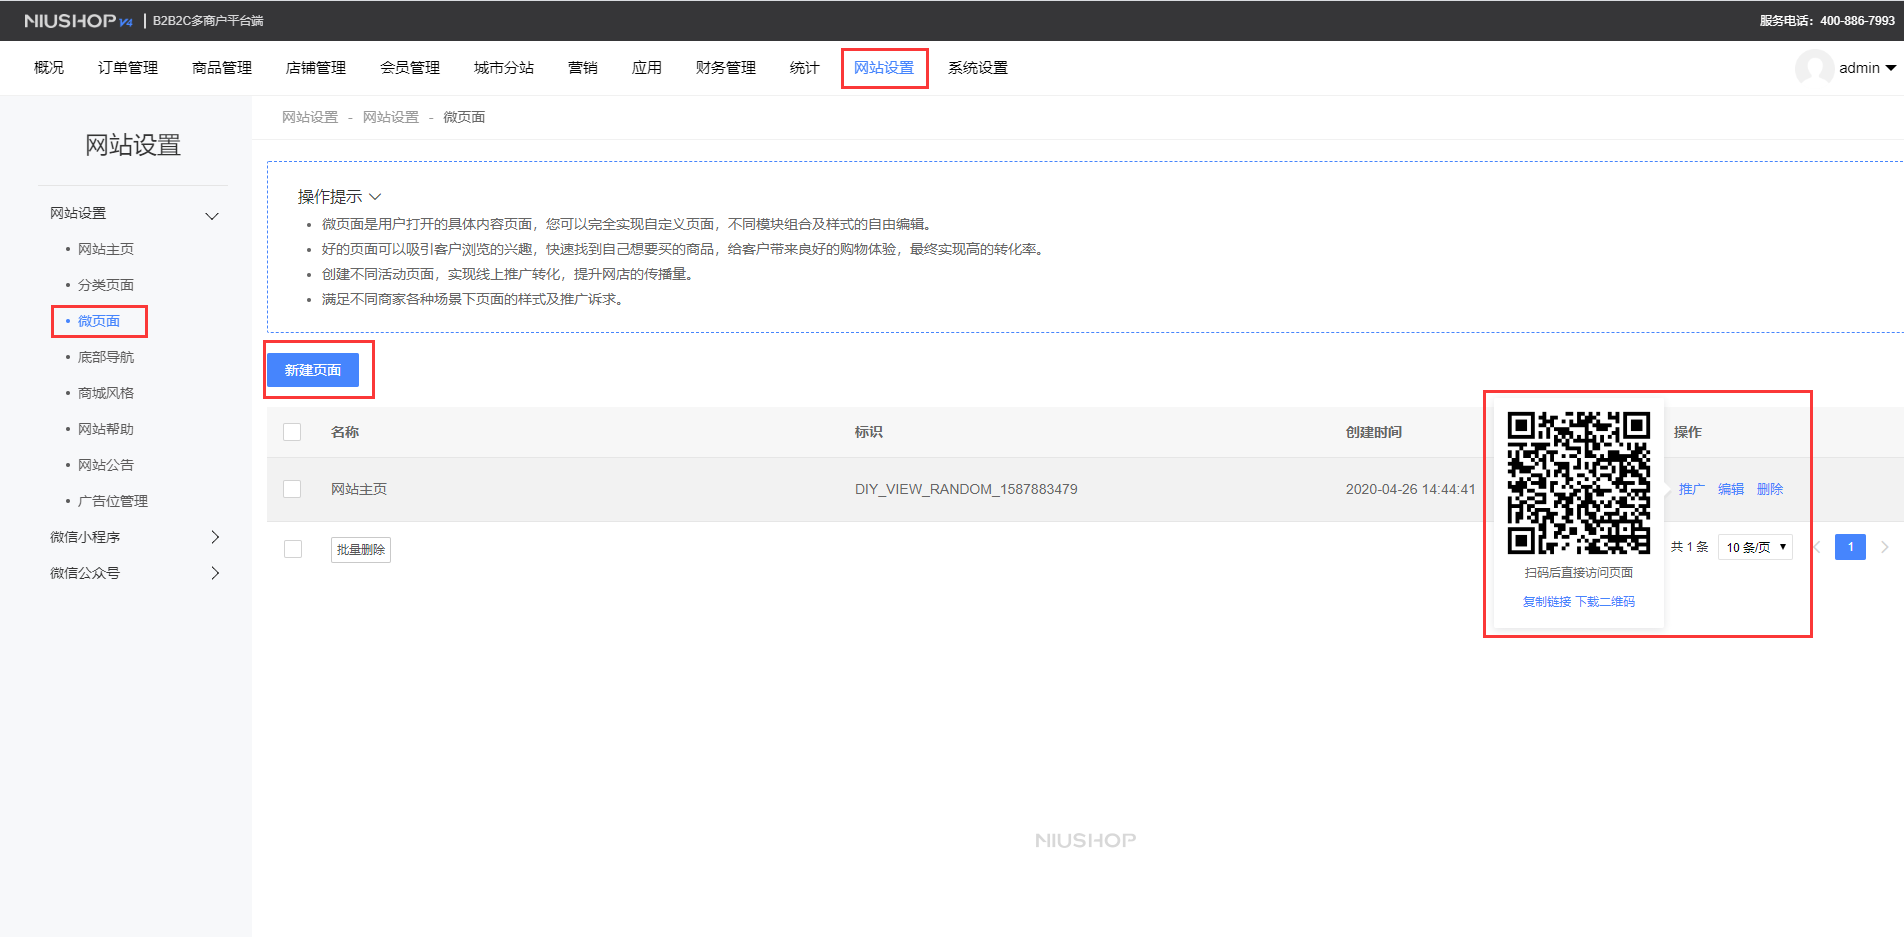Click the 编辑 link for 网站主页
The height and width of the screenshot is (937, 1904).
pos(1731,489)
